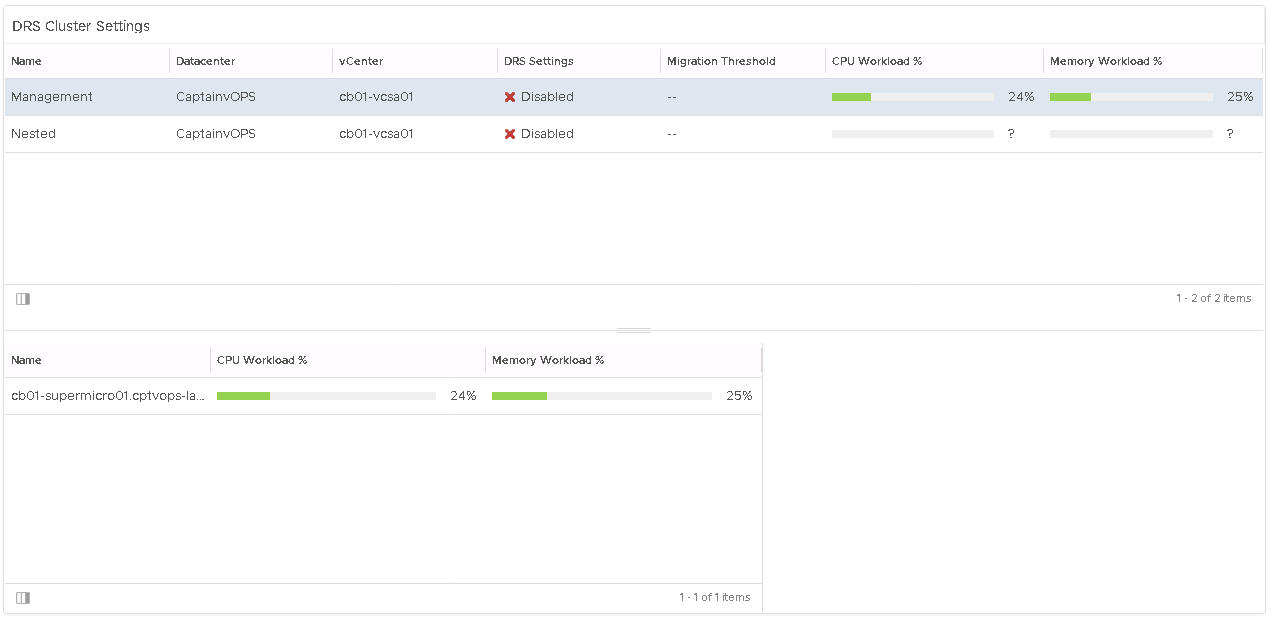Click the host's 24% CPU workload bar

tap(326, 396)
